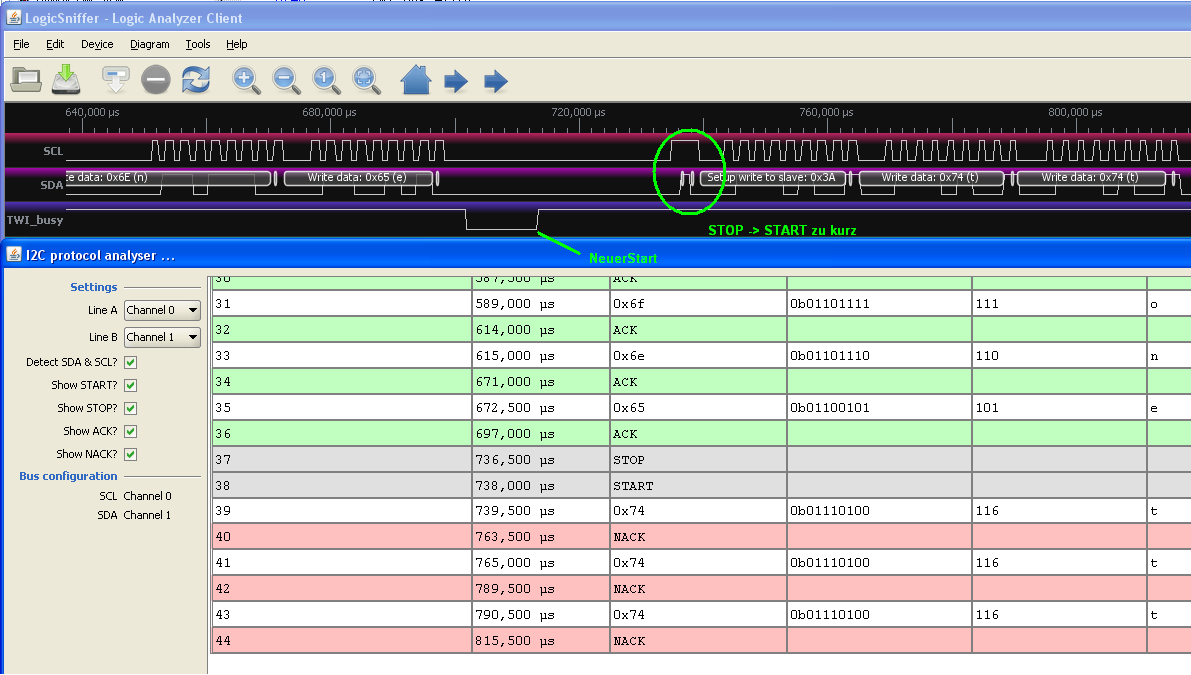This screenshot has height=675, width=1191.
Task: Click the Repeat capture refresh arrows icon
Action: (x=196, y=80)
